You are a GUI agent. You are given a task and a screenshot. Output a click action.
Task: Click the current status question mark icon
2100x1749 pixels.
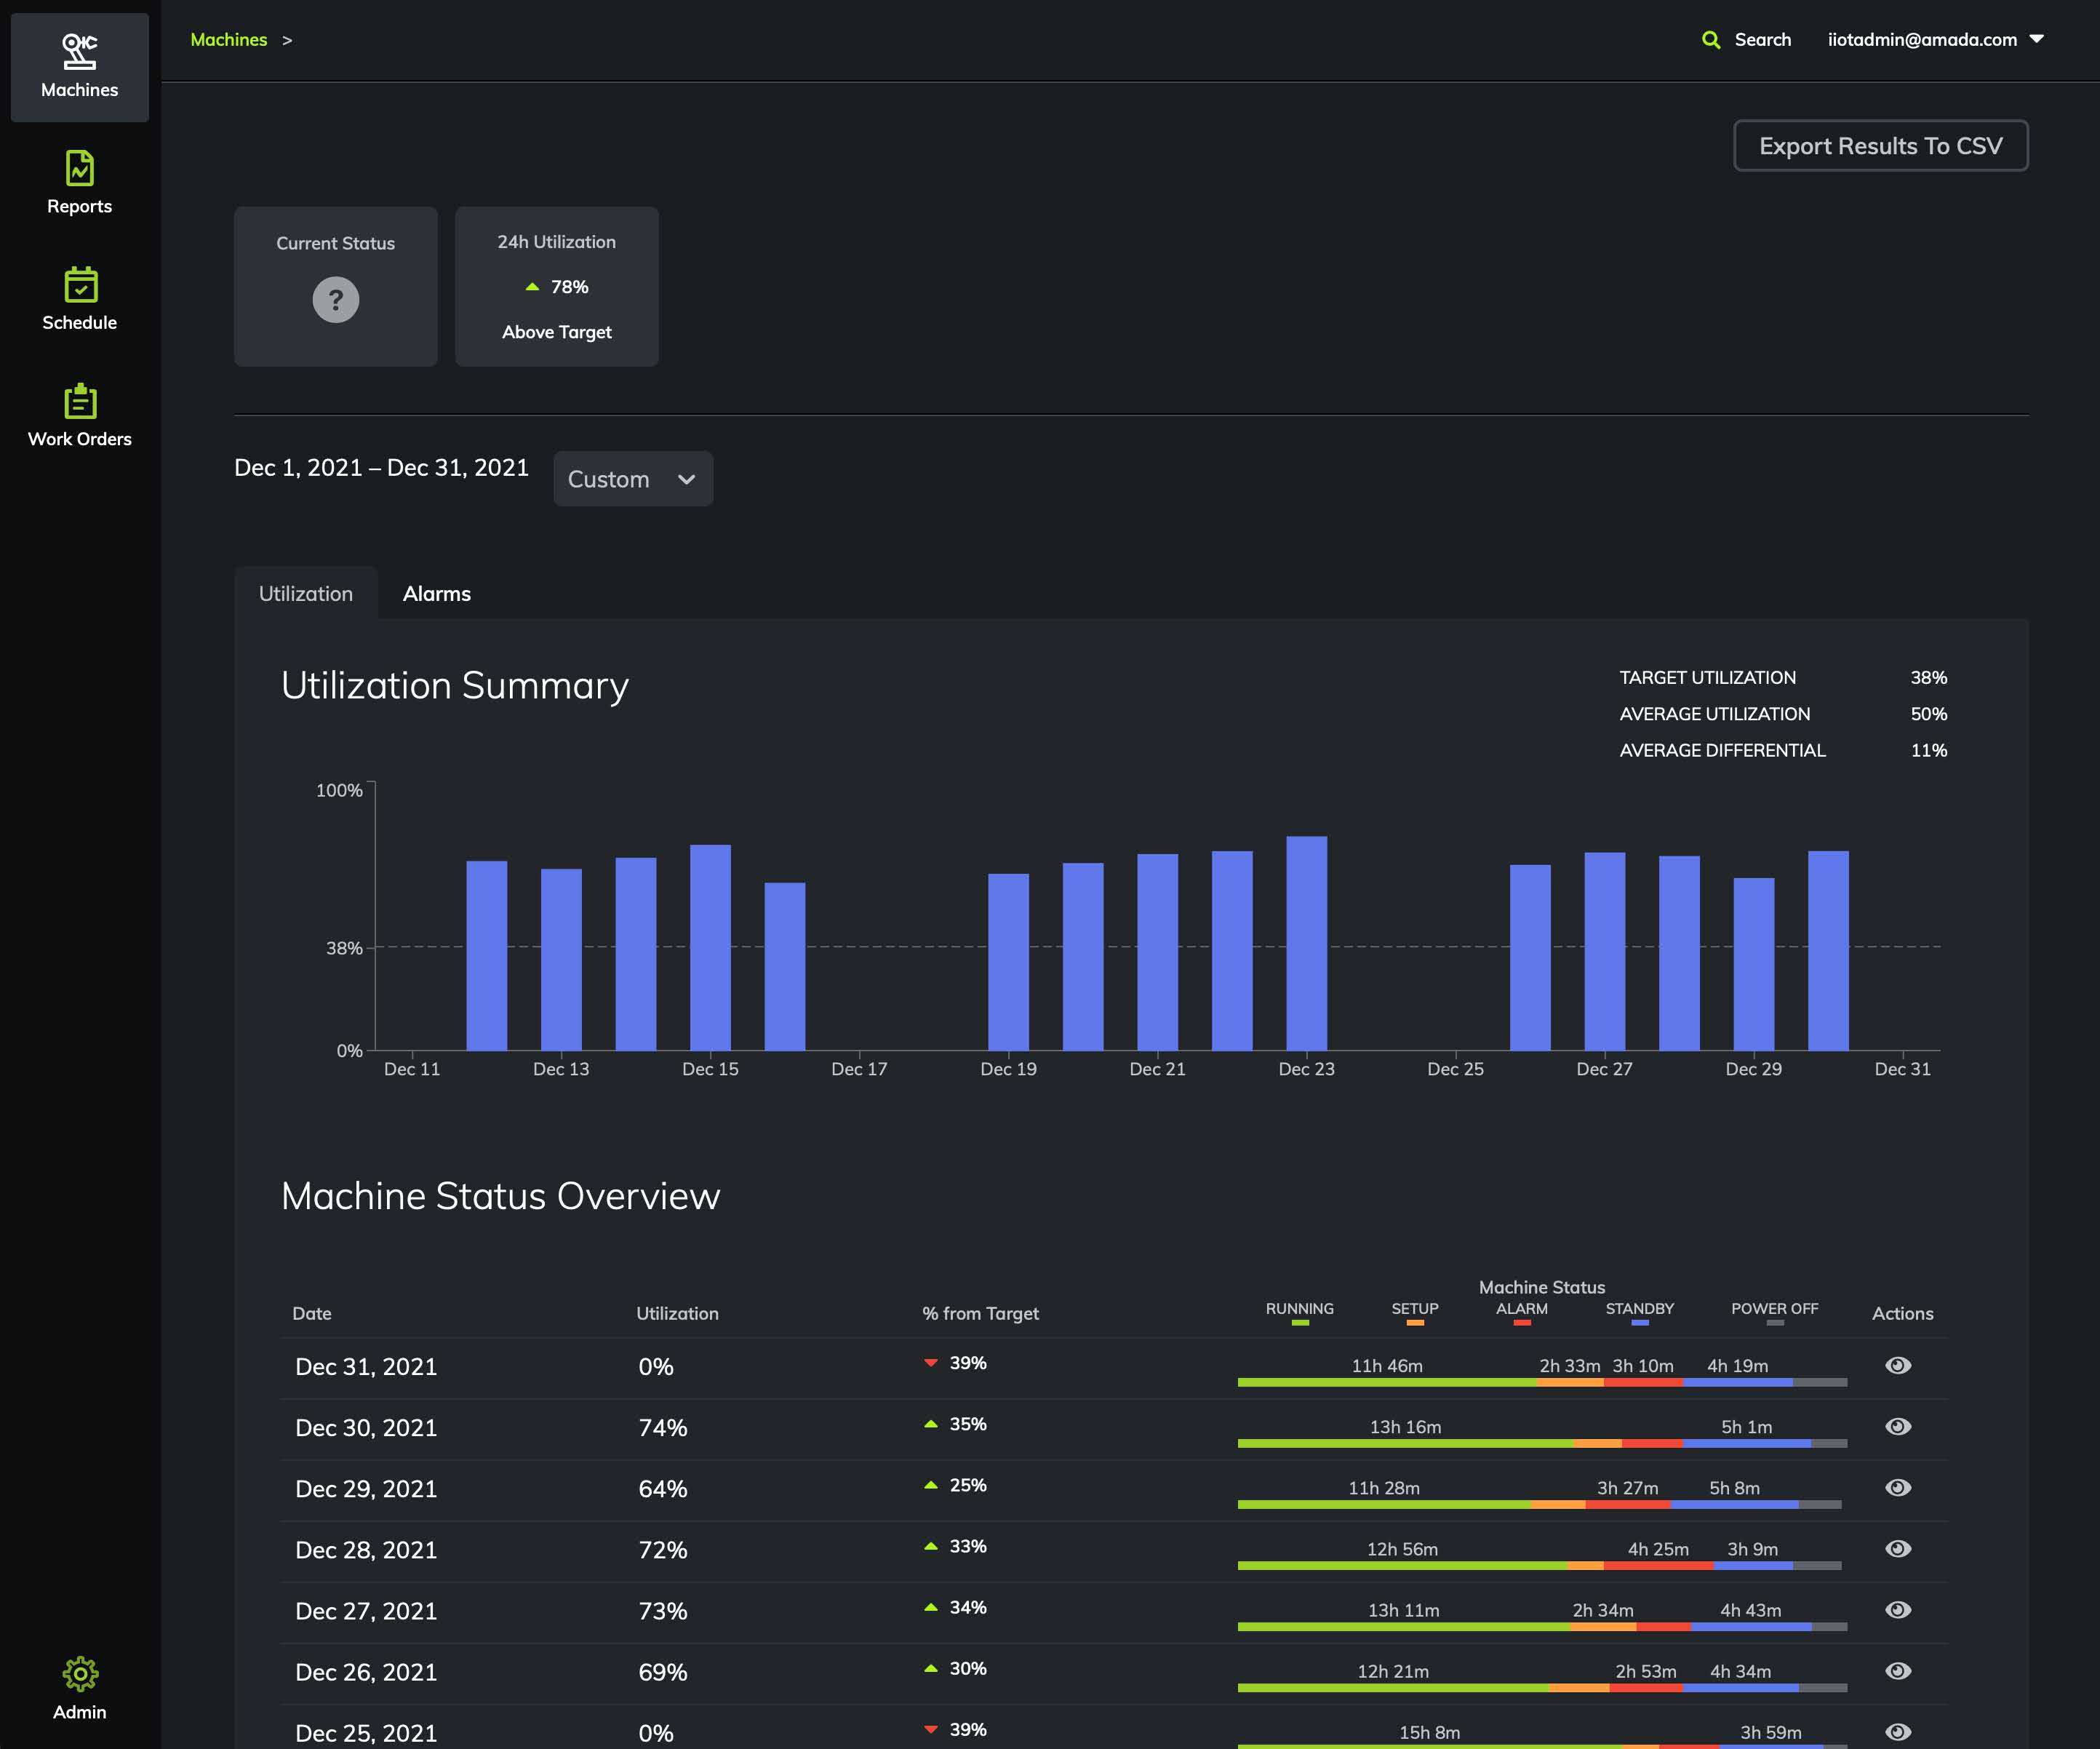(335, 298)
